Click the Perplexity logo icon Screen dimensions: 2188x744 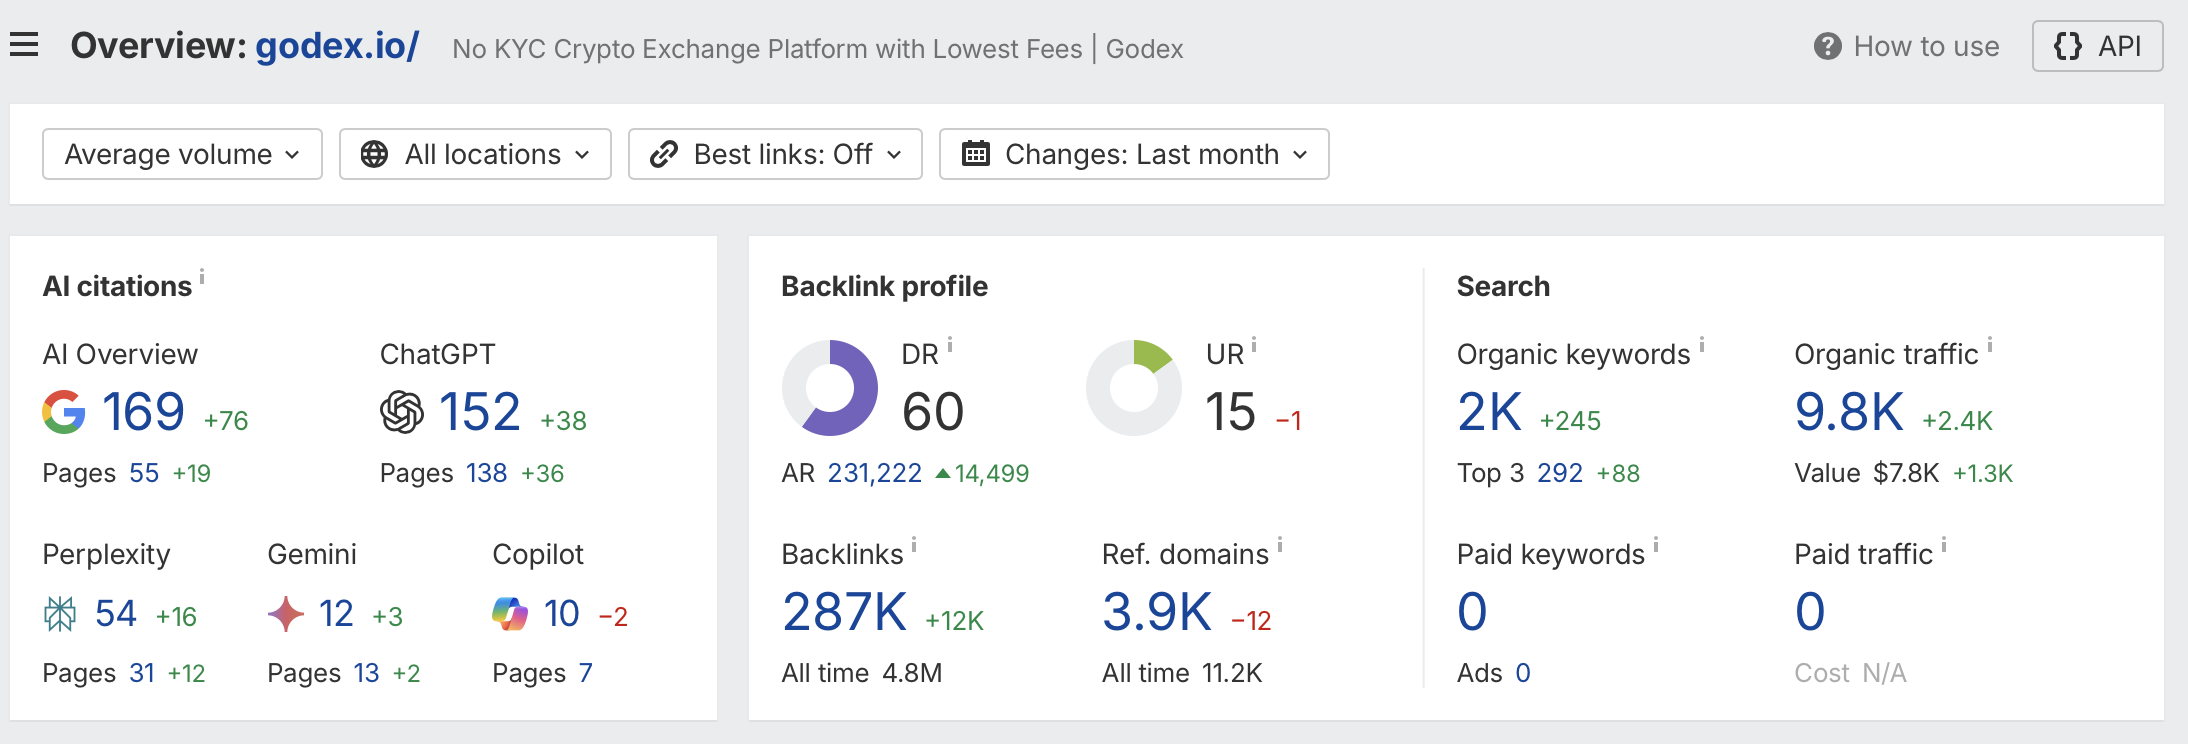[60, 614]
